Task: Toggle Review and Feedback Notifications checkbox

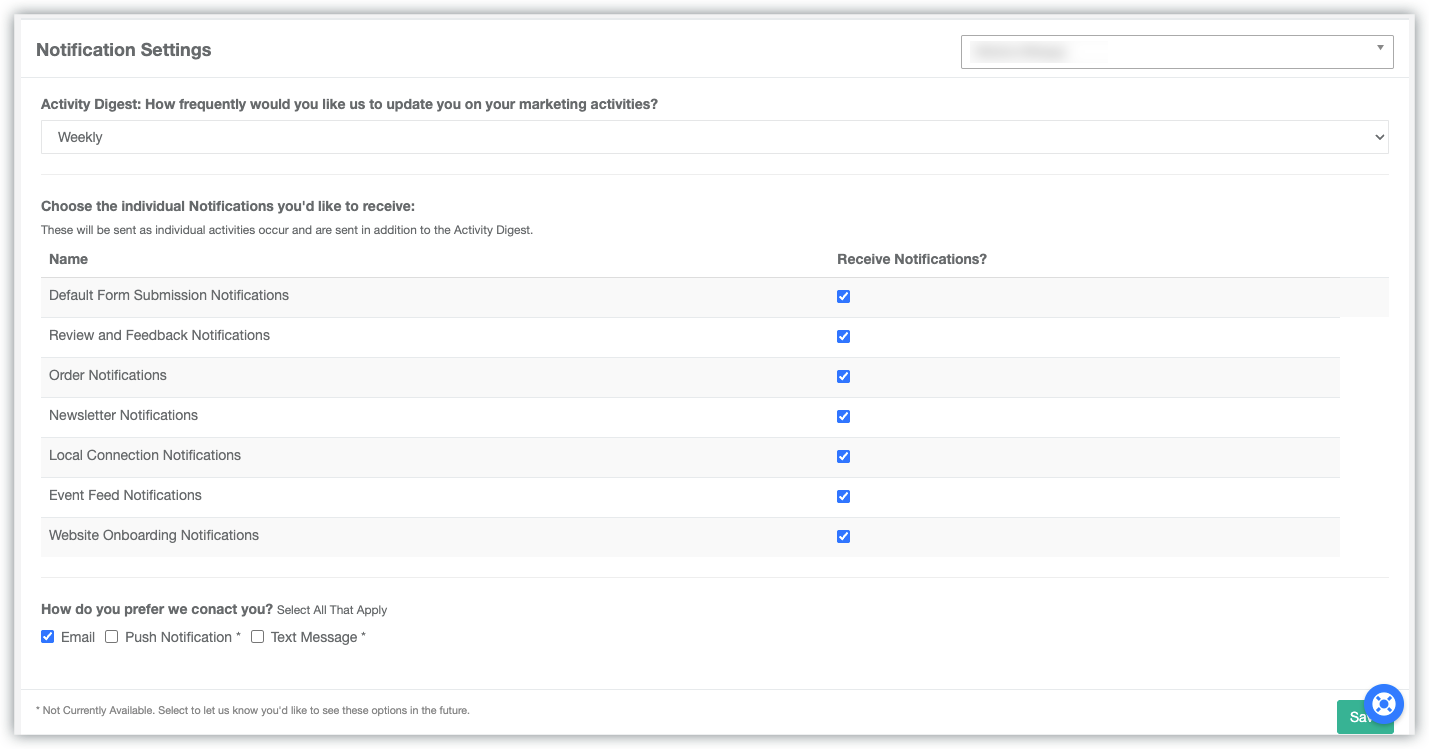Action: click(x=843, y=337)
